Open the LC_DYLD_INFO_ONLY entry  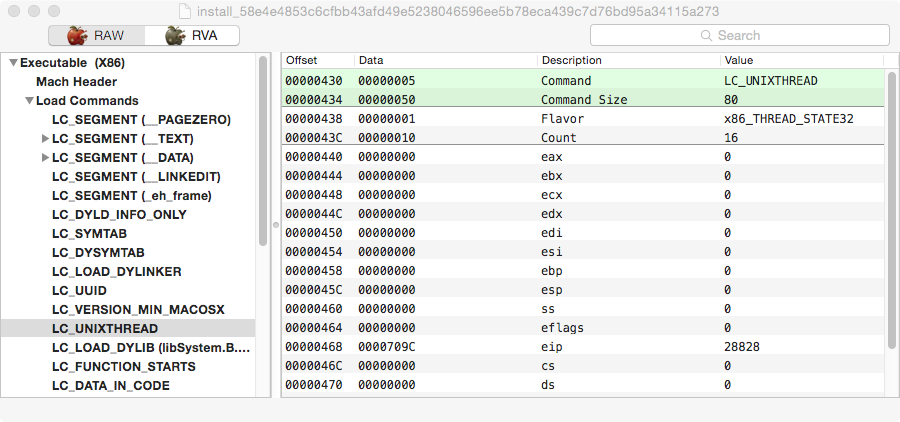tap(118, 214)
